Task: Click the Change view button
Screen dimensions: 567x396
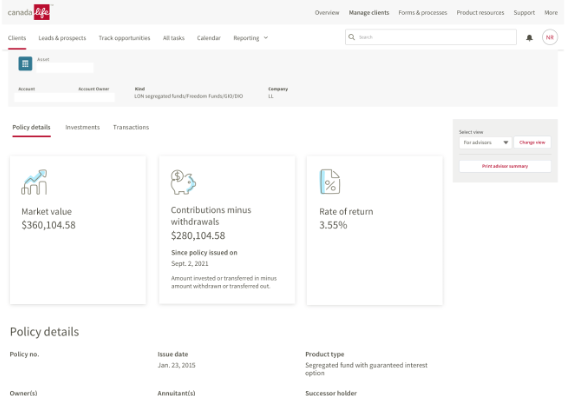Action: point(532,142)
